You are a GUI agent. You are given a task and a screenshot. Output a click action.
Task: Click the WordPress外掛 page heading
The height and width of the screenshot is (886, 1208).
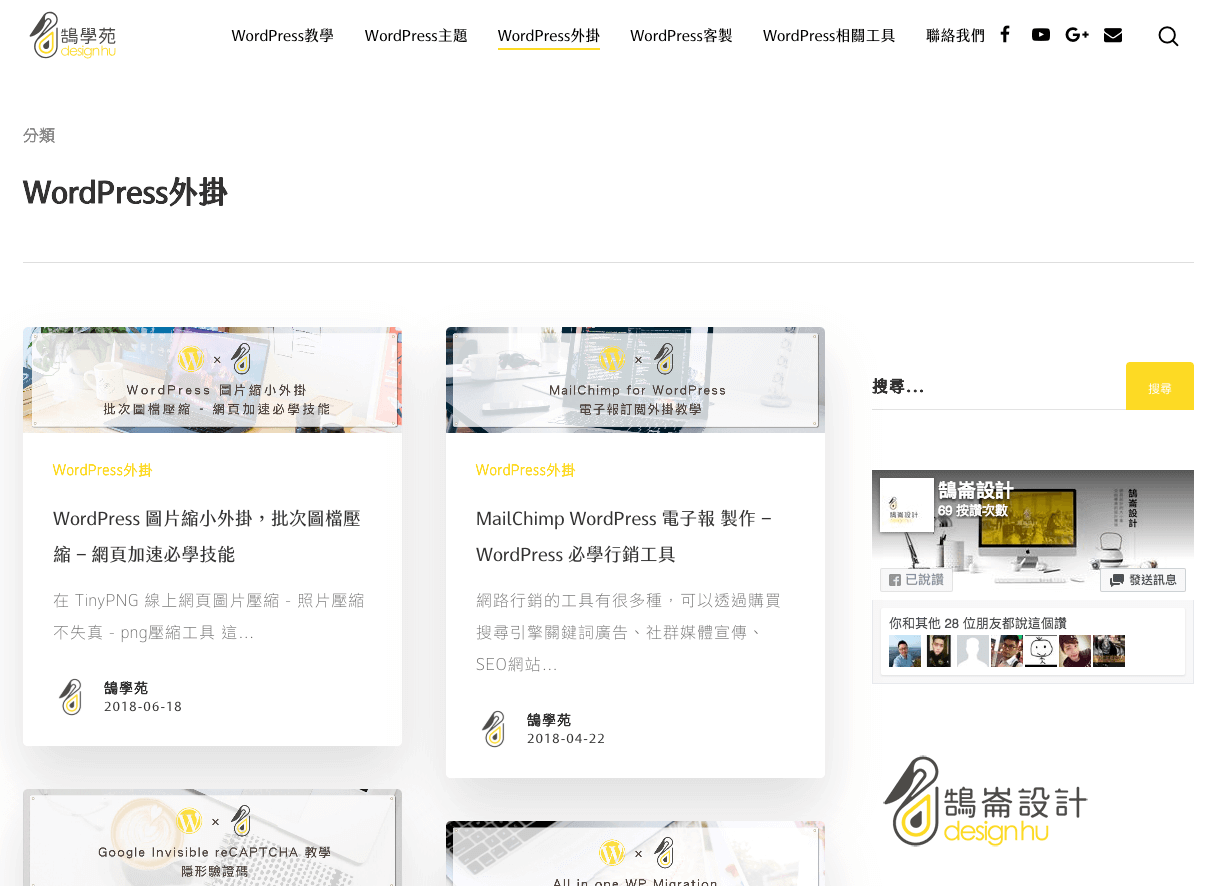click(125, 192)
